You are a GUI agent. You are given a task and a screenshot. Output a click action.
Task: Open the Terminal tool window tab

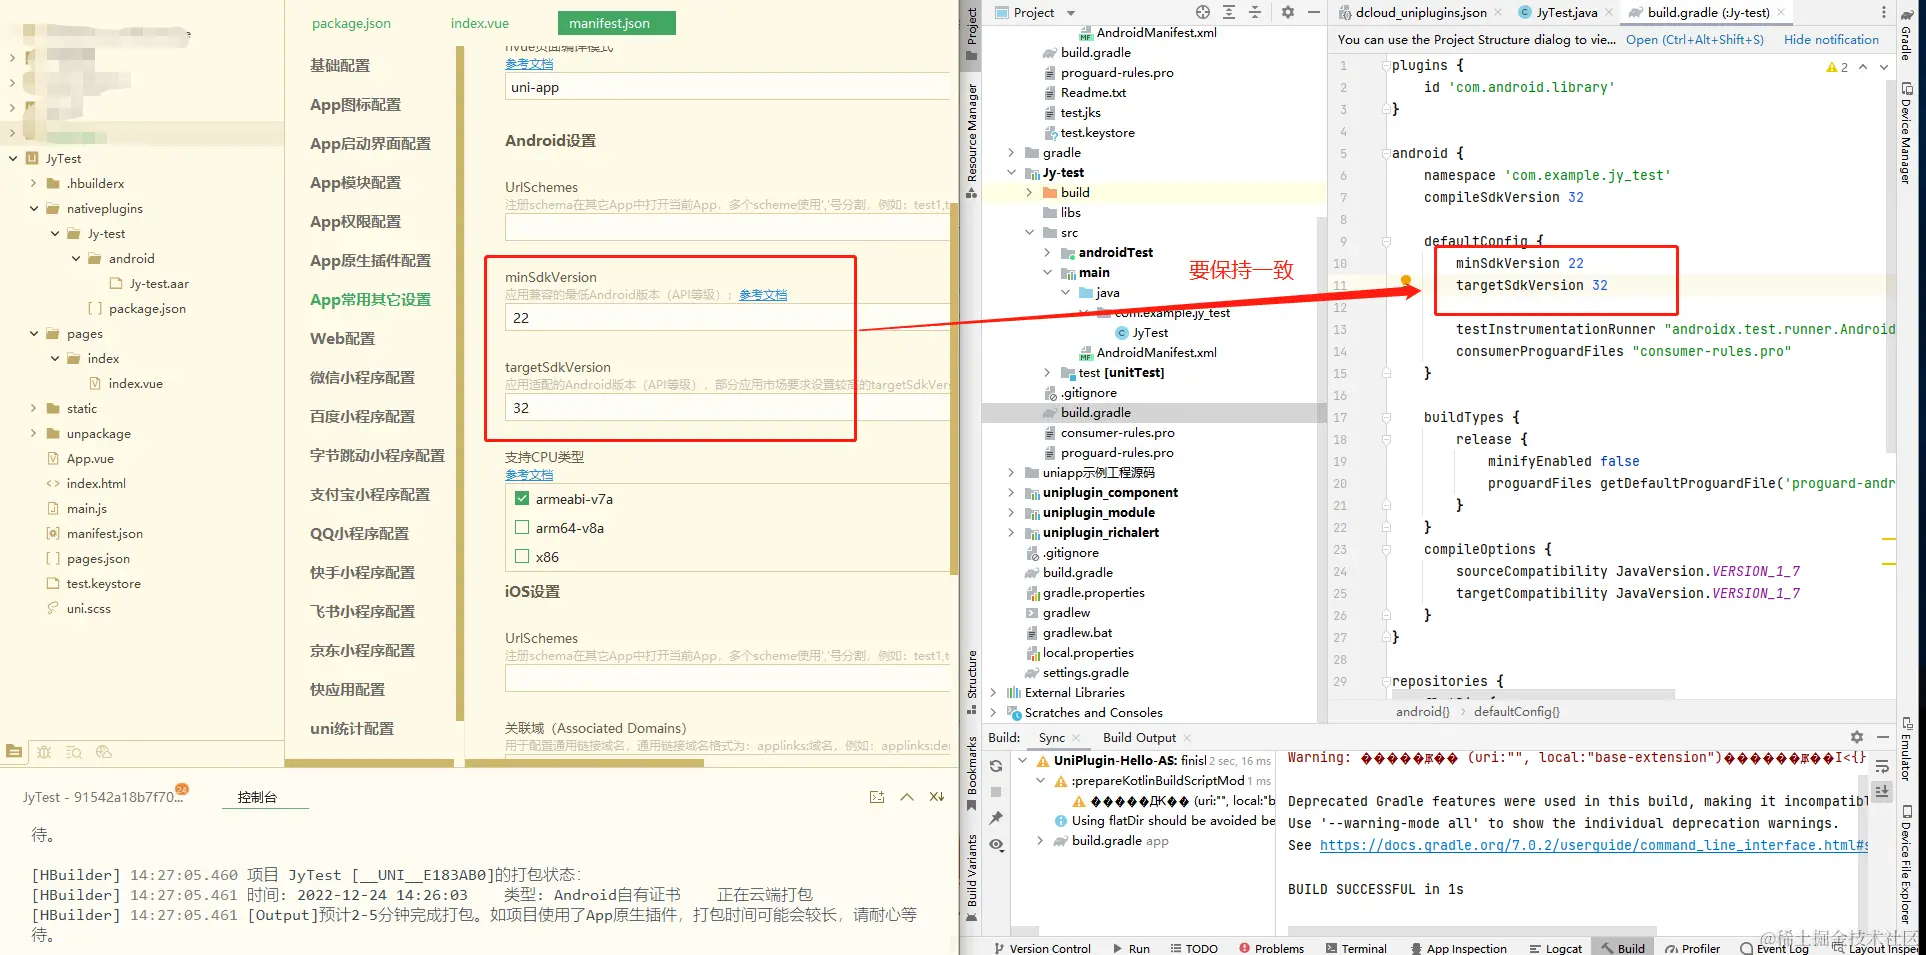1356,948
